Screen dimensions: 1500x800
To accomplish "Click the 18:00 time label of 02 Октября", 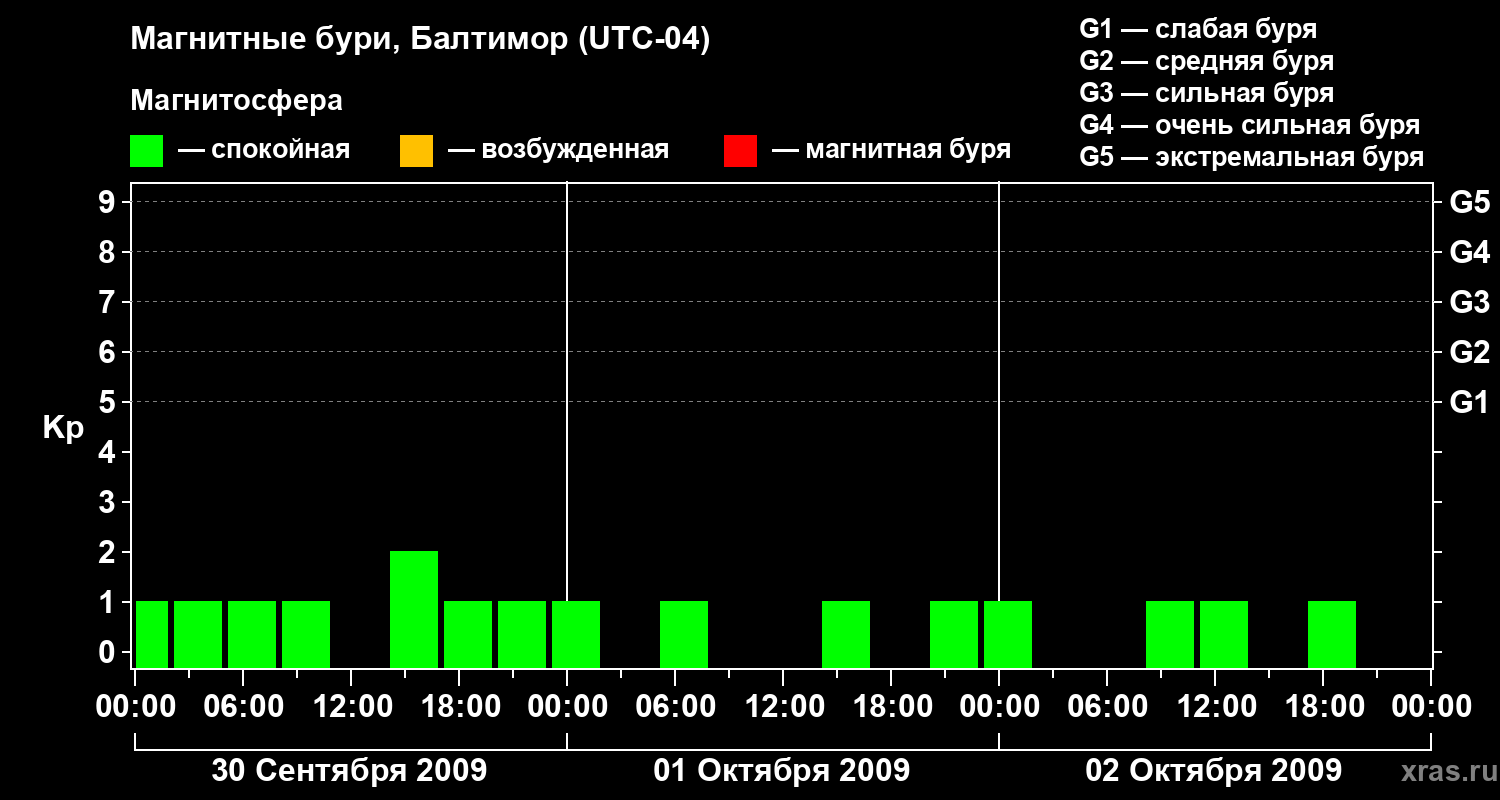I will point(1323,706).
